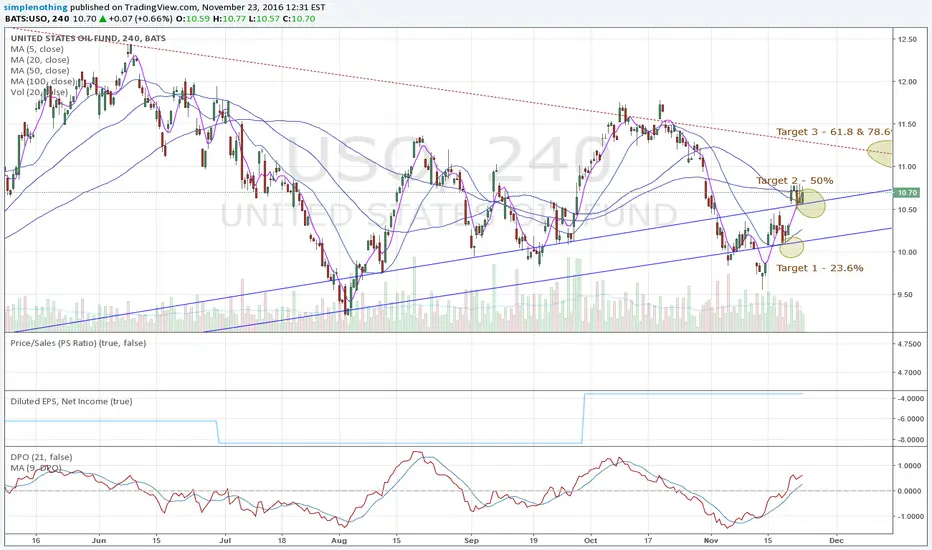Click the 12.00 price axis label
932x550 pixels.
pyautogui.click(x=907, y=81)
